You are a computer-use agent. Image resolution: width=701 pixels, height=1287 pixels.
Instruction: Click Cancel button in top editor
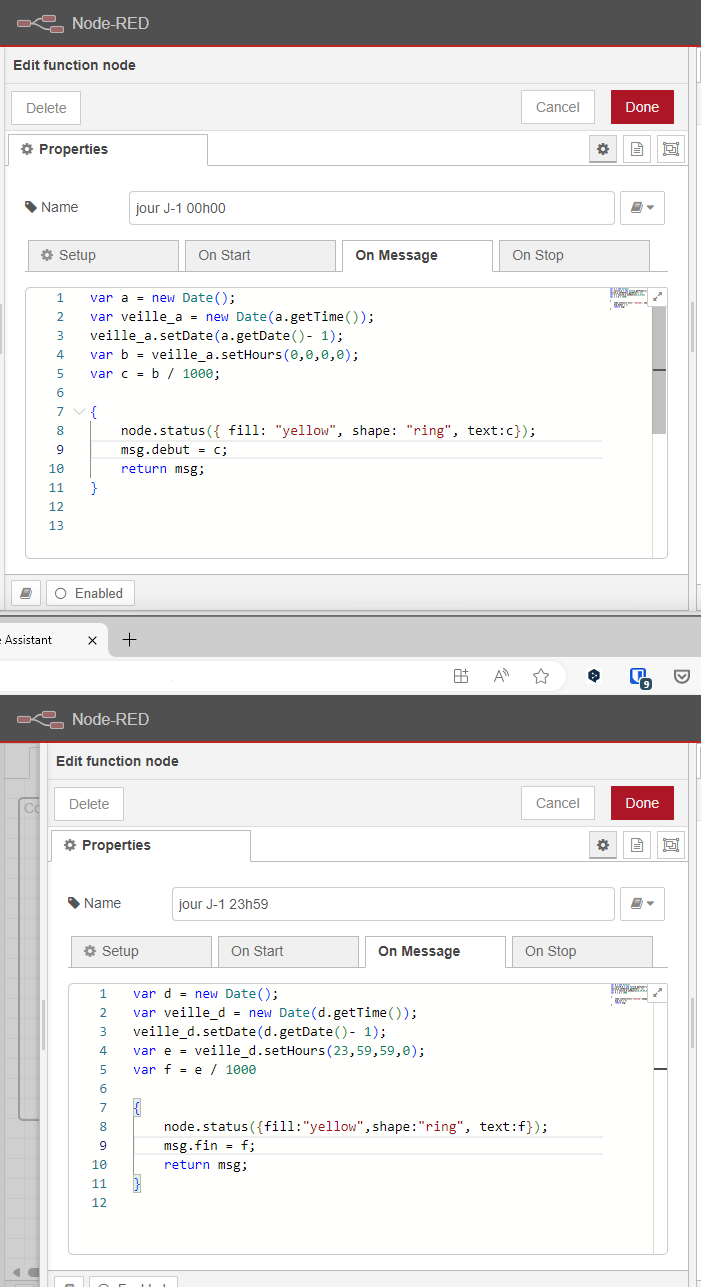coord(558,108)
